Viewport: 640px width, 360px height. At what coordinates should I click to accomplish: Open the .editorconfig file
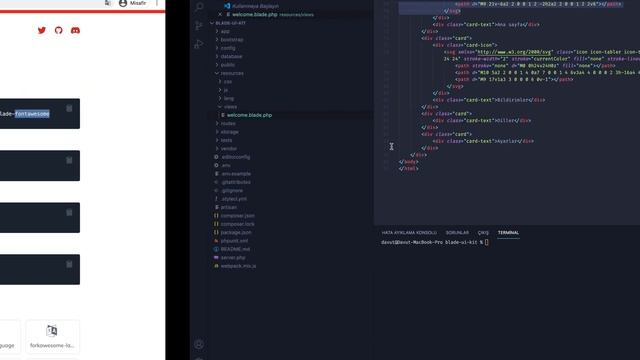(235, 157)
